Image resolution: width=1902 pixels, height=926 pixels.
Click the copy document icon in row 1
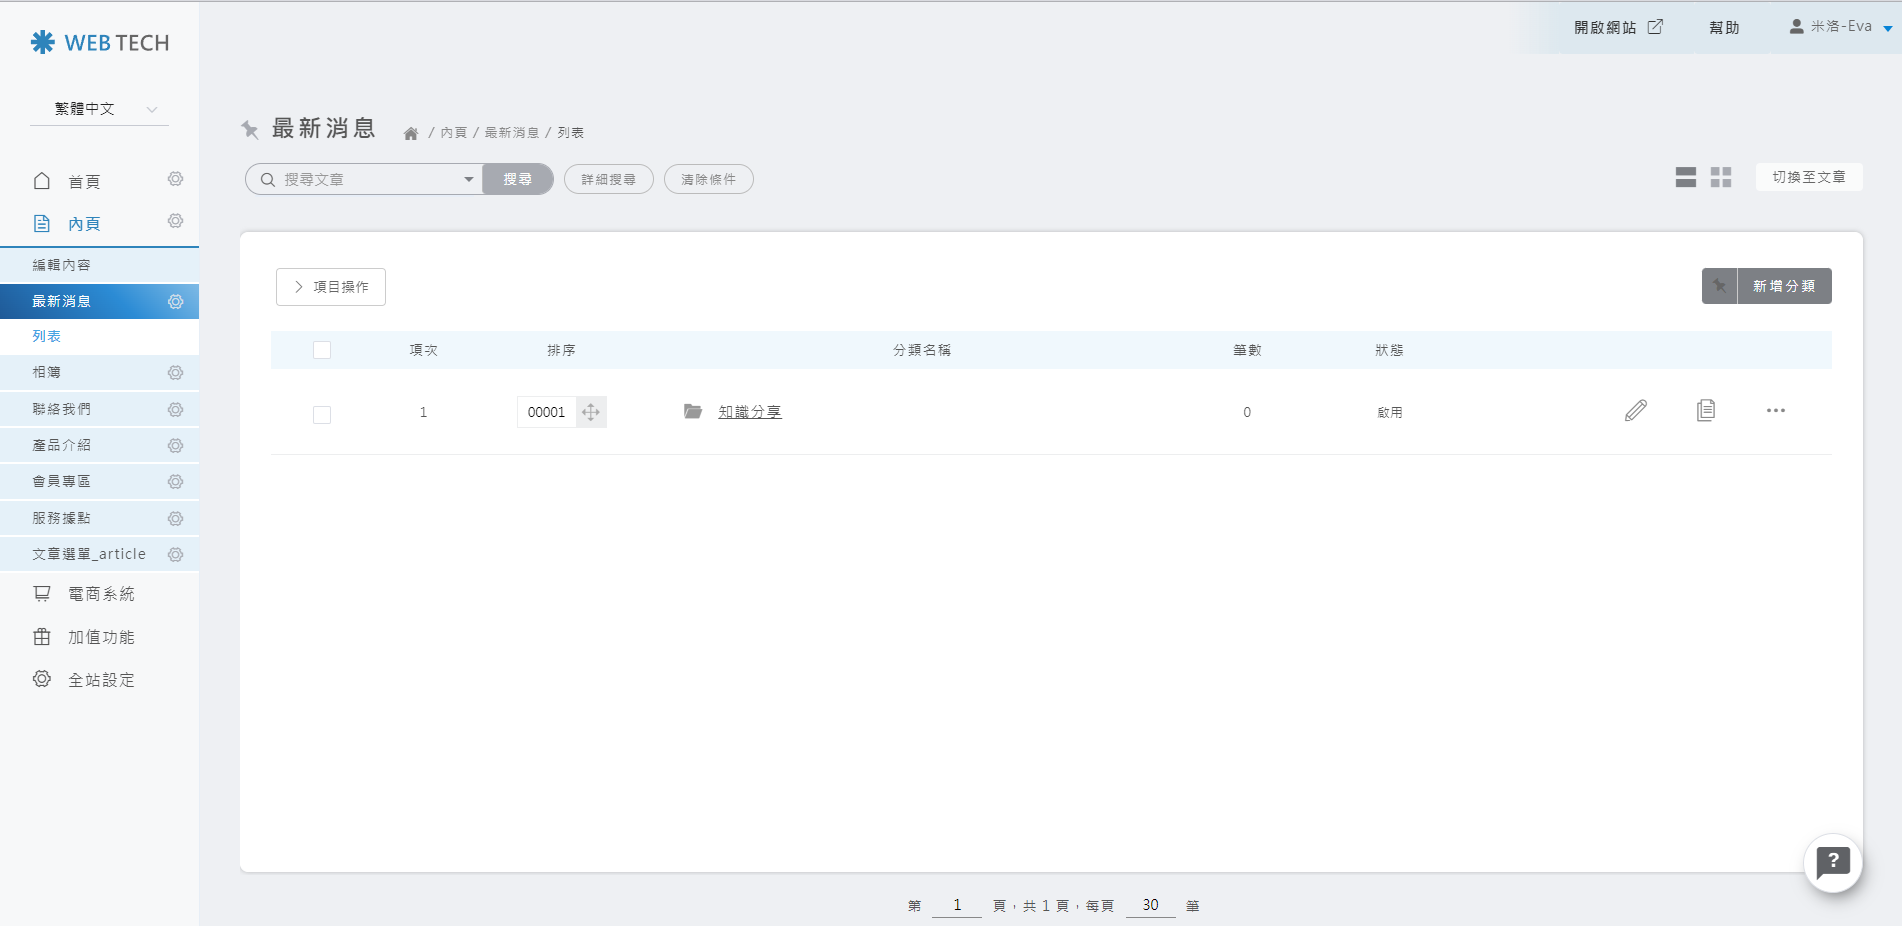pos(1706,411)
